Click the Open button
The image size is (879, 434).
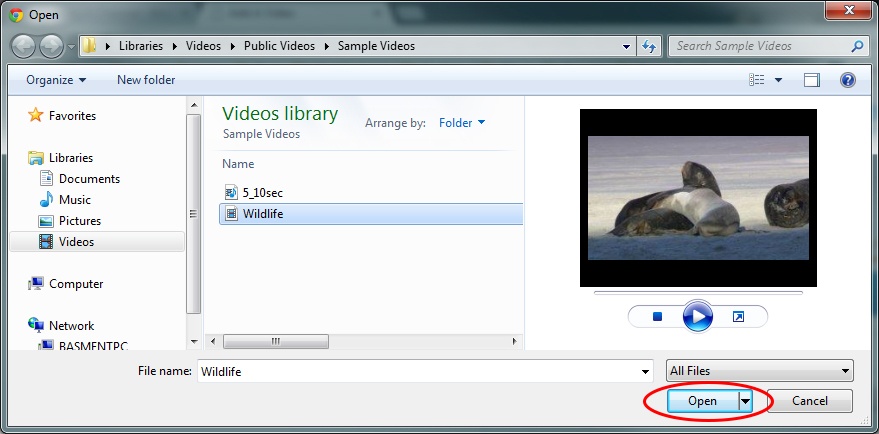[702, 401]
